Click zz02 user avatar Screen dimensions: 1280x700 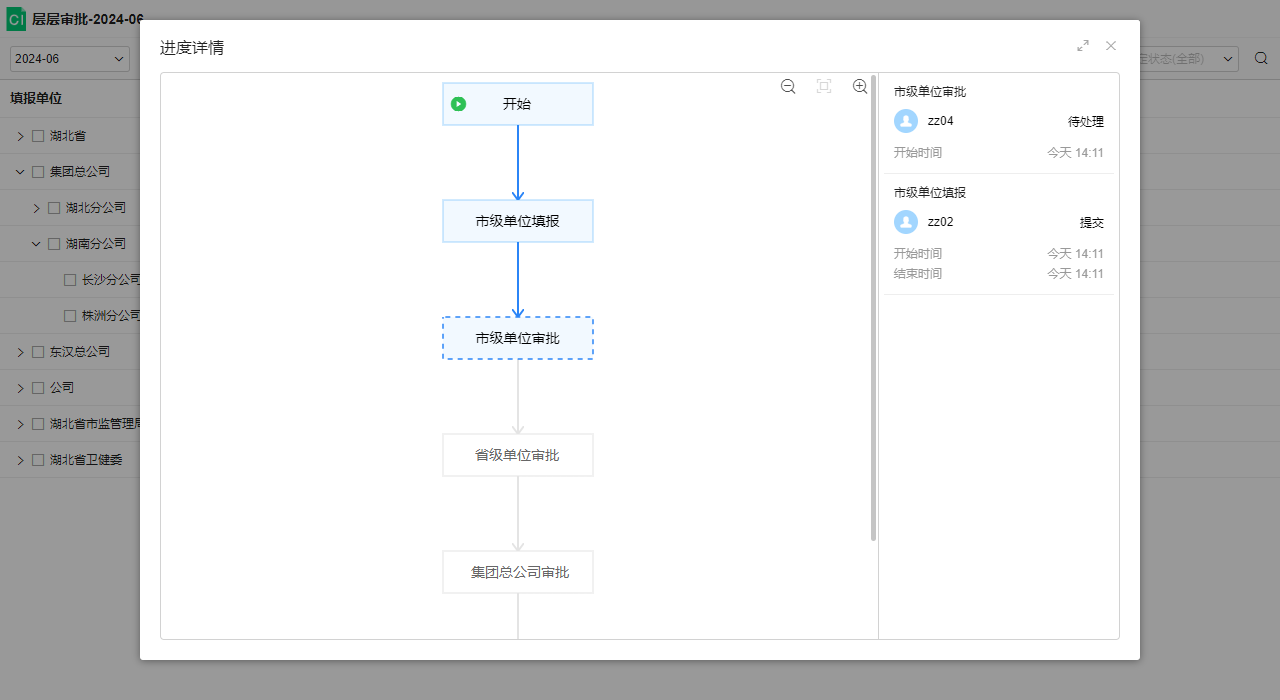point(906,222)
